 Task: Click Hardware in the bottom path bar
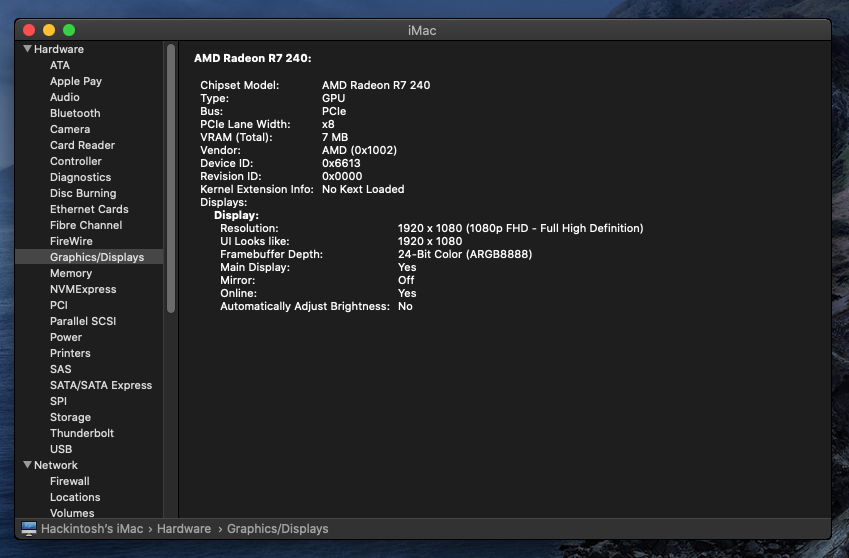(x=184, y=528)
